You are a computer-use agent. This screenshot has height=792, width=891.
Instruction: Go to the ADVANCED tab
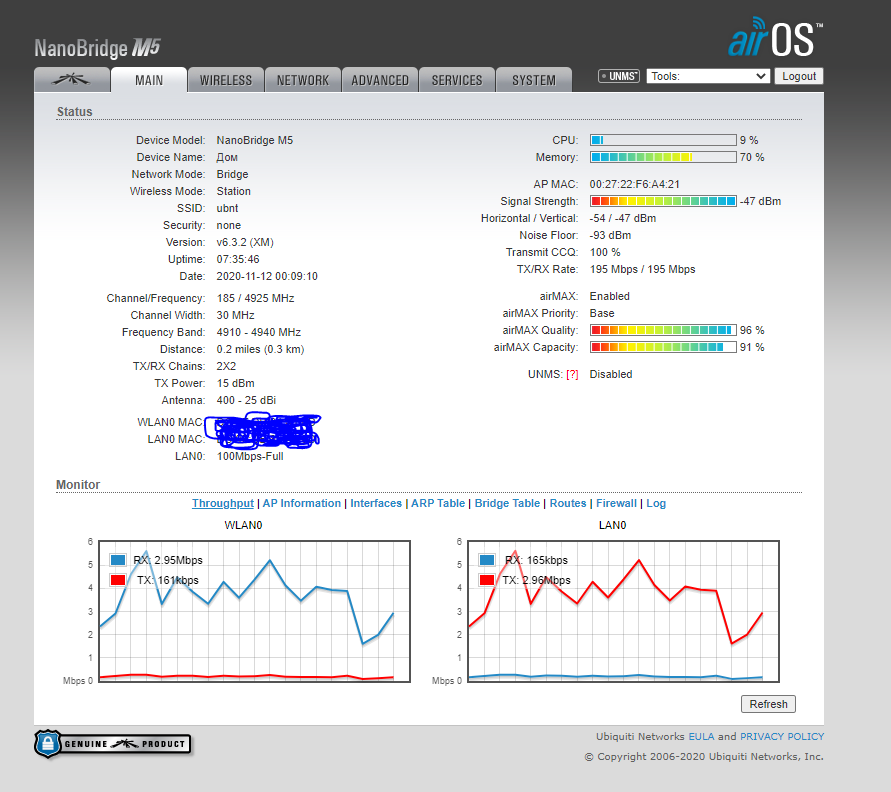click(x=380, y=80)
